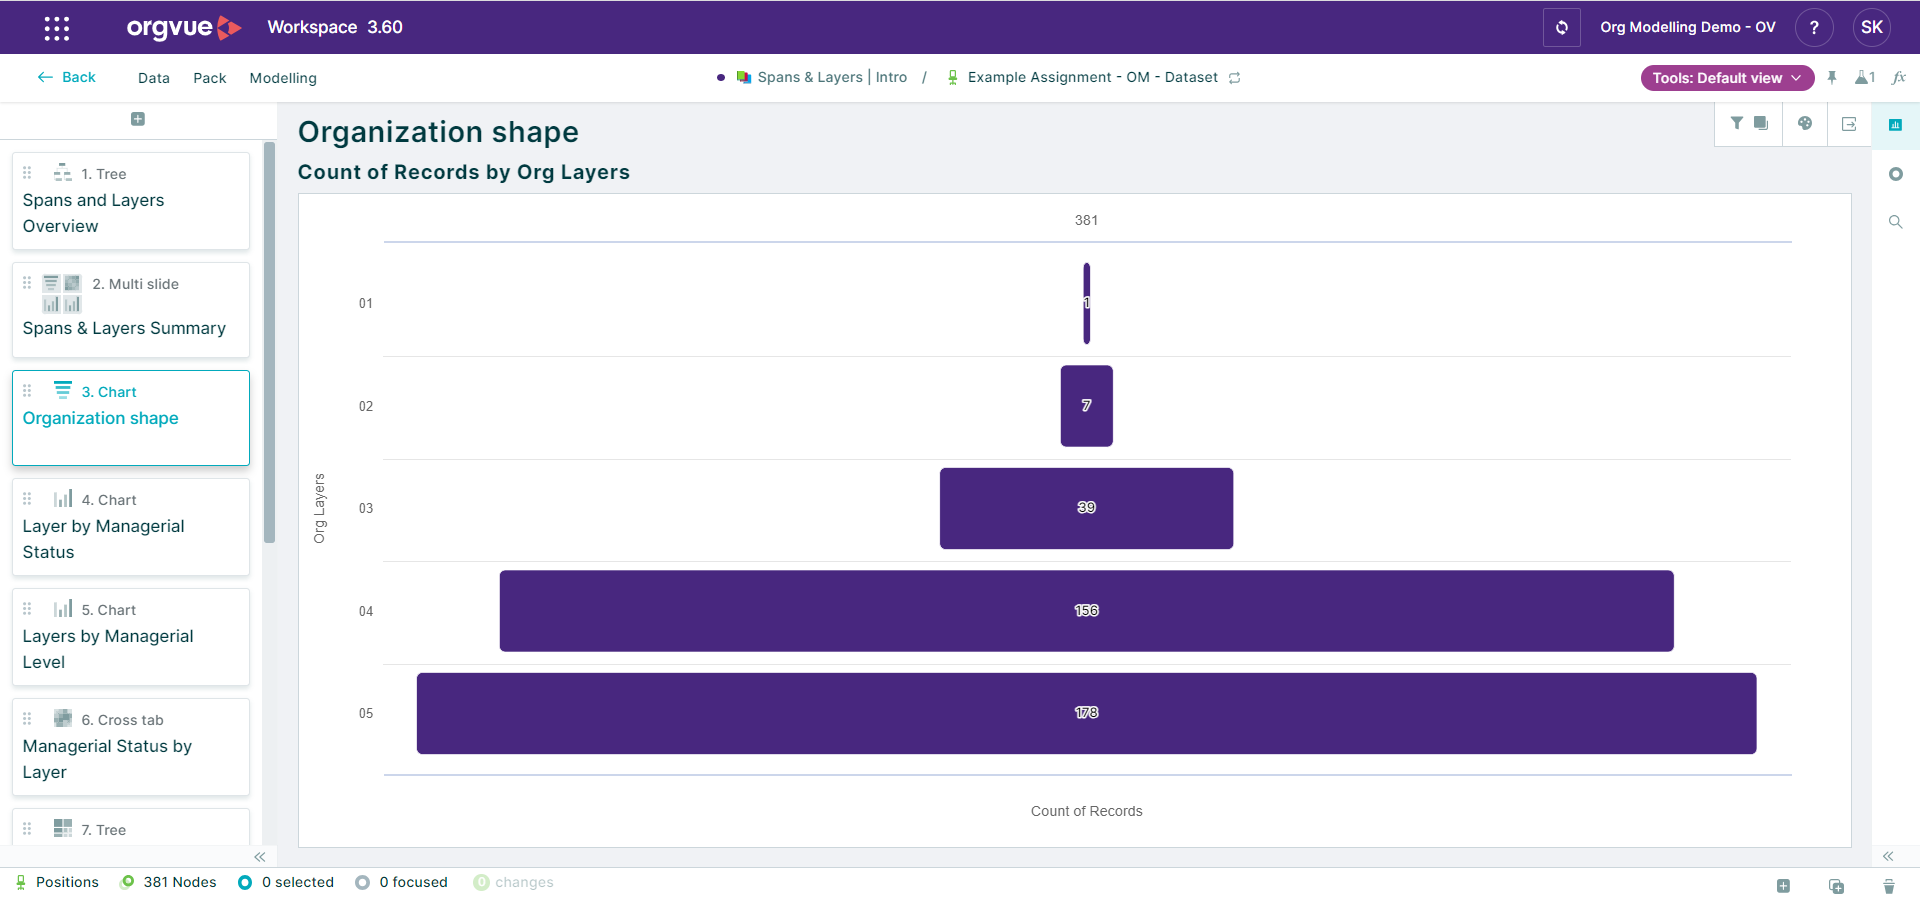The height and width of the screenshot is (902, 1920).
Task: Click the orgvue logo
Action: pos(184,28)
